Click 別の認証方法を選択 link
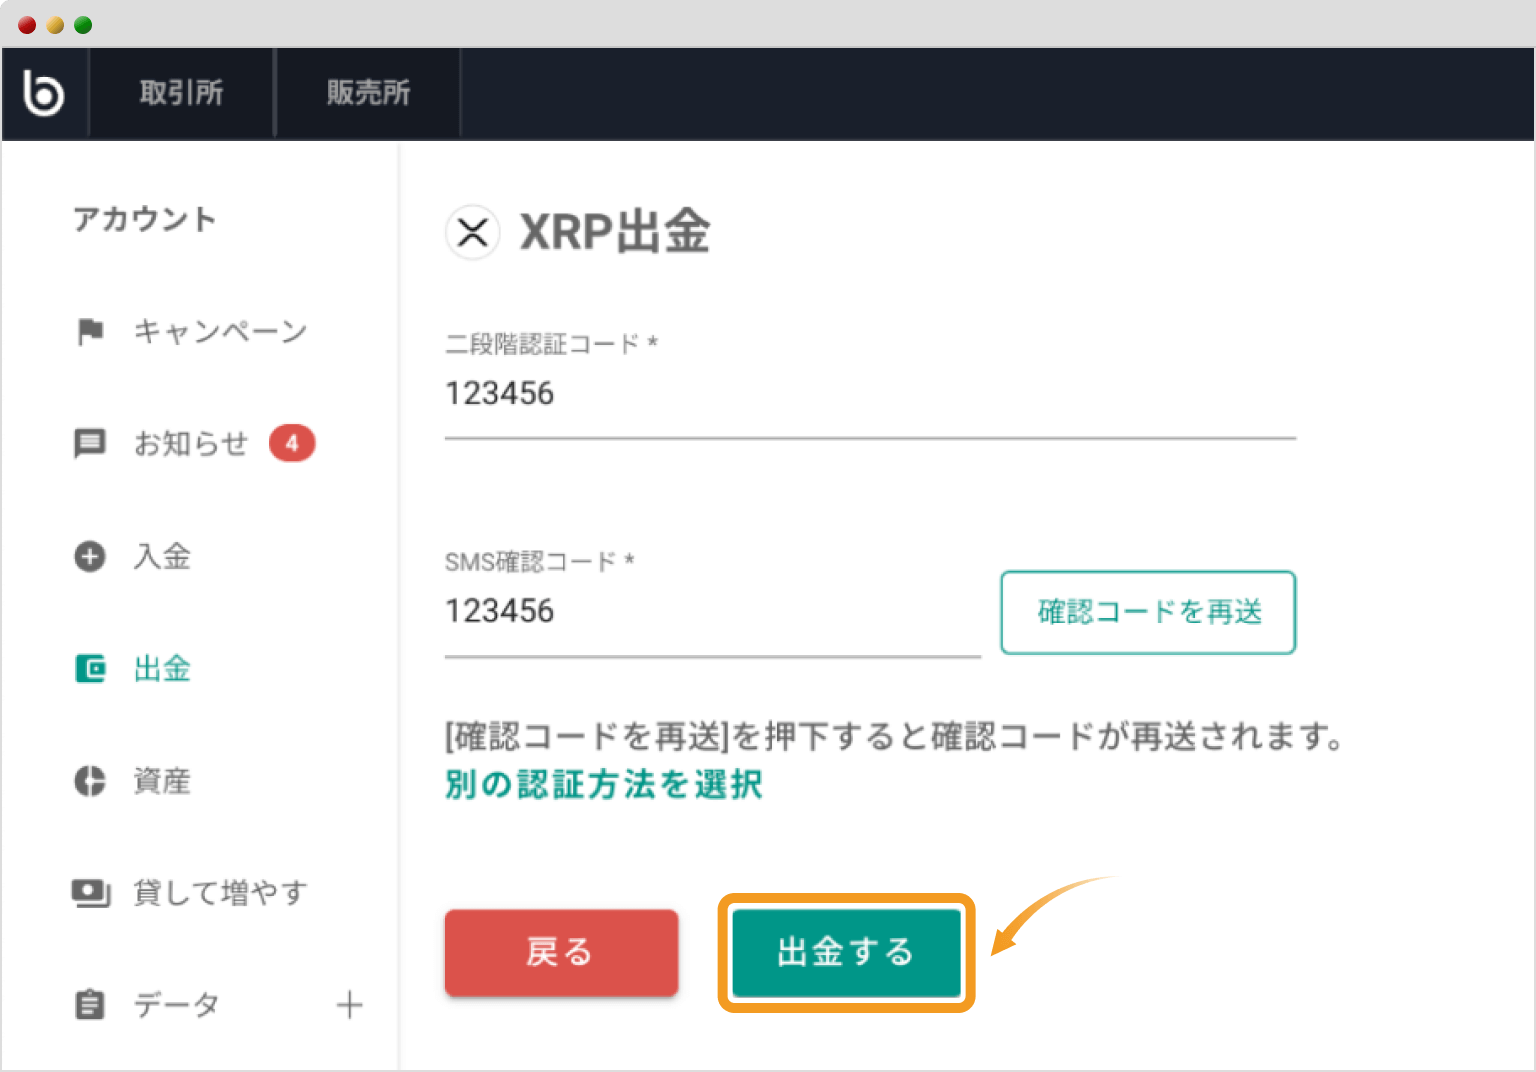Screen dimensions: 1536x1072 coord(604,784)
